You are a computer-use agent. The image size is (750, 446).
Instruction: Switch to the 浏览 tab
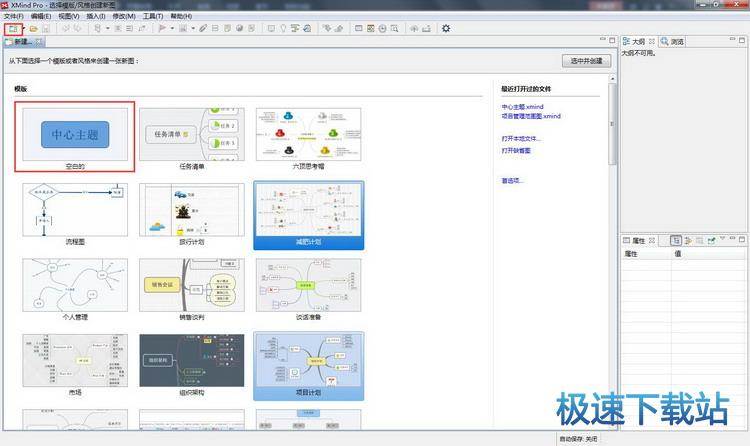pos(677,42)
